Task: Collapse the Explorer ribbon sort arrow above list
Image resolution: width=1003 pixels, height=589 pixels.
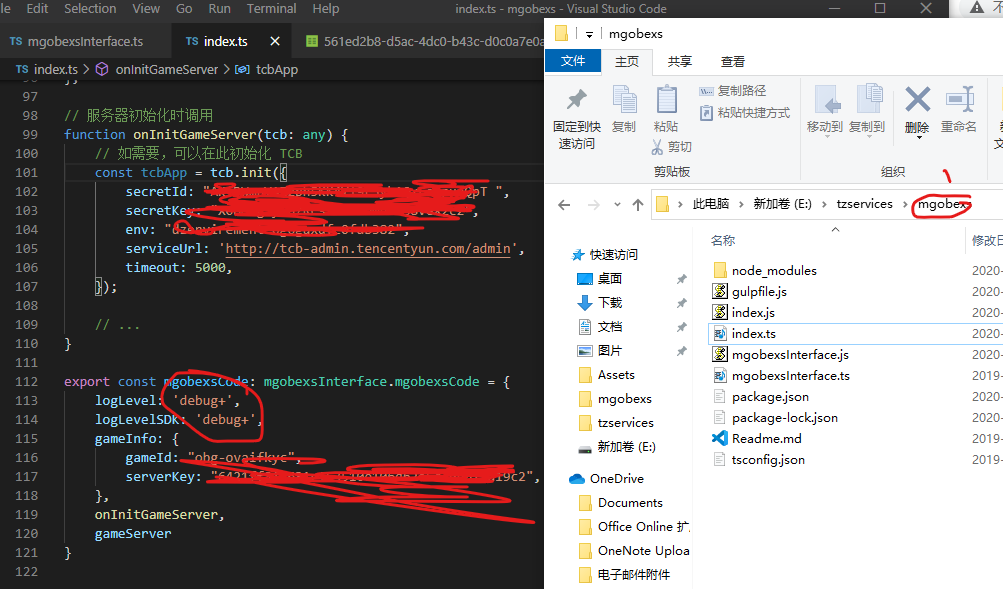Action: (835, 229)
